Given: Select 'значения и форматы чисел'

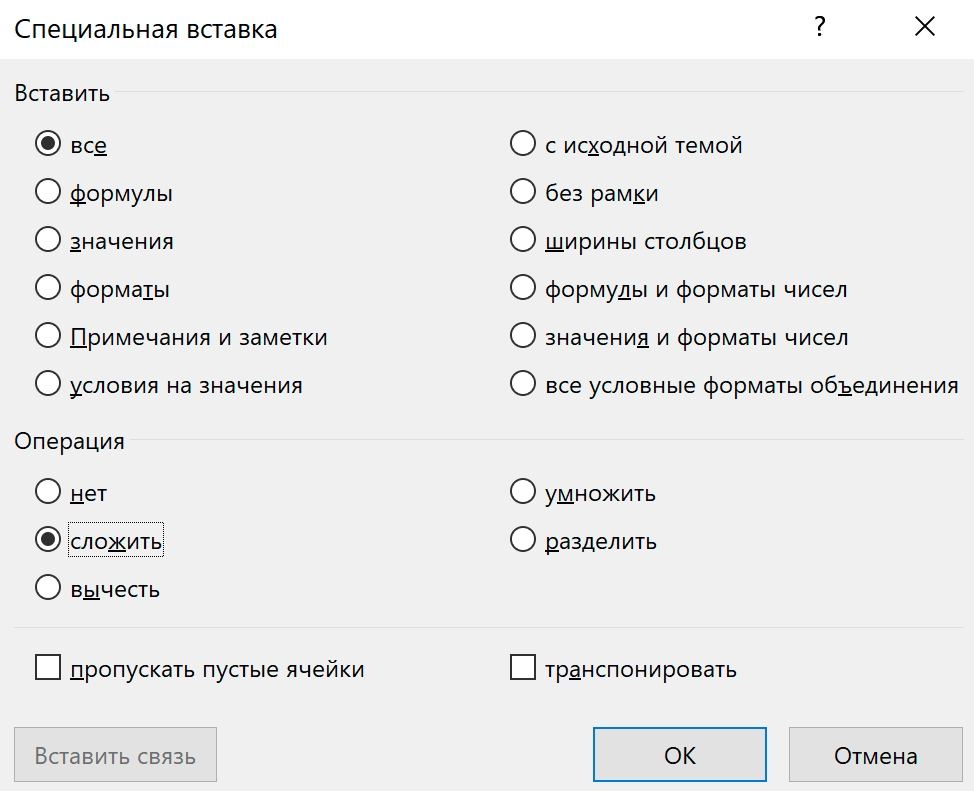Looking at the screenshot, I should (523, 337).
